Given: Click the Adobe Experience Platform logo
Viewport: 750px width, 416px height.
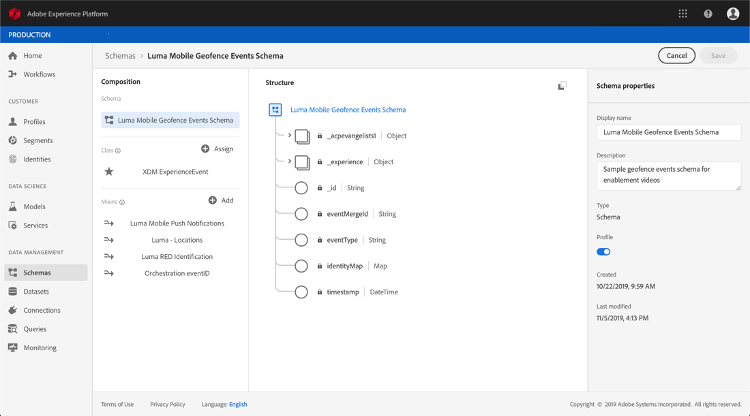Looking at the screenshot, I should 14,13.
